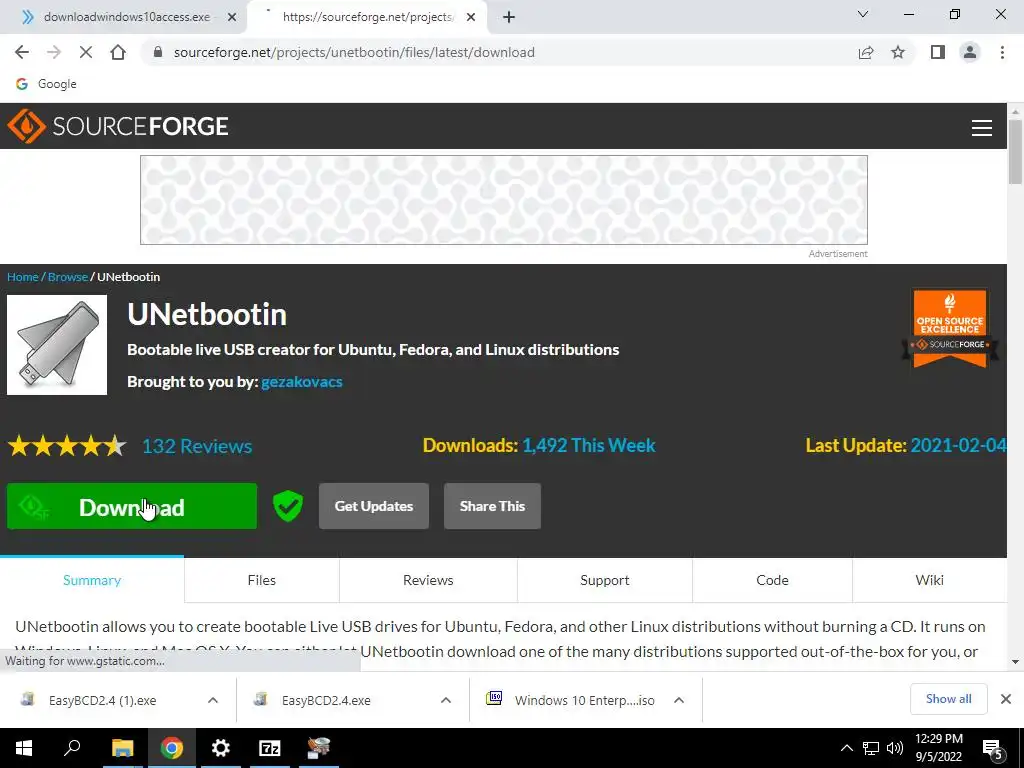Open Settings gear in taskbar
Screen dimensions: 1024x768
[221, 748]
